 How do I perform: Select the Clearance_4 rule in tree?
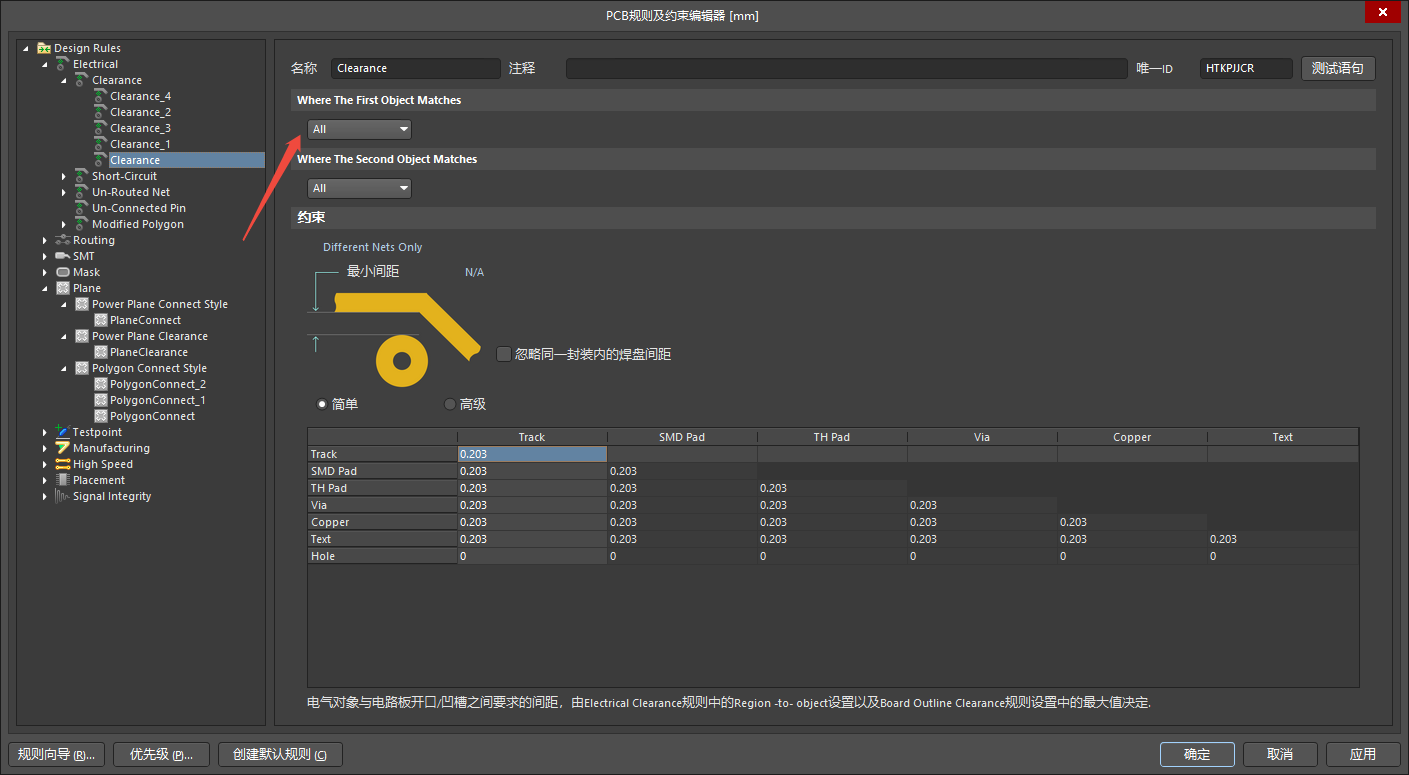[x=140, y=96]
